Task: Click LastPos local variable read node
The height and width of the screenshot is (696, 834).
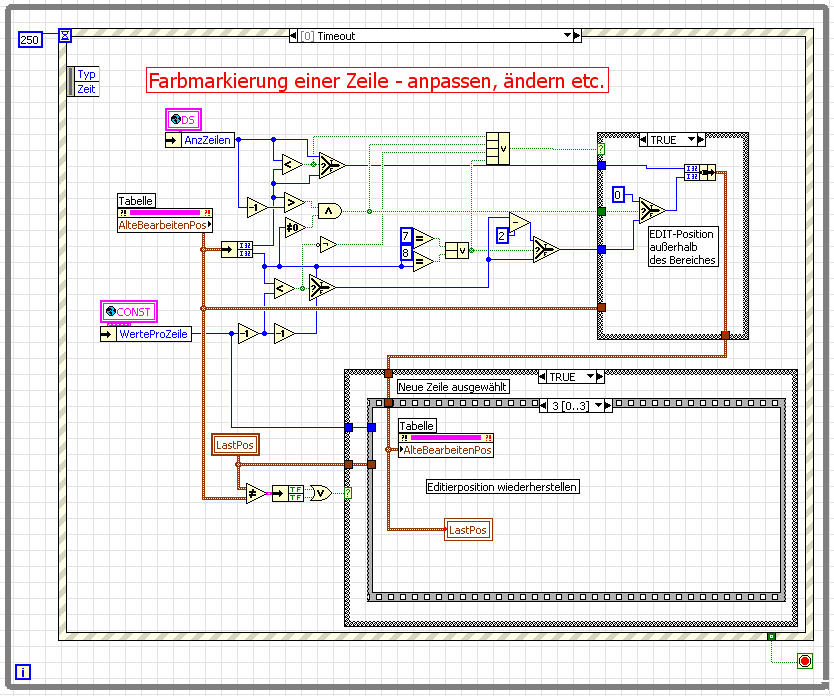Action: point(235,445)
